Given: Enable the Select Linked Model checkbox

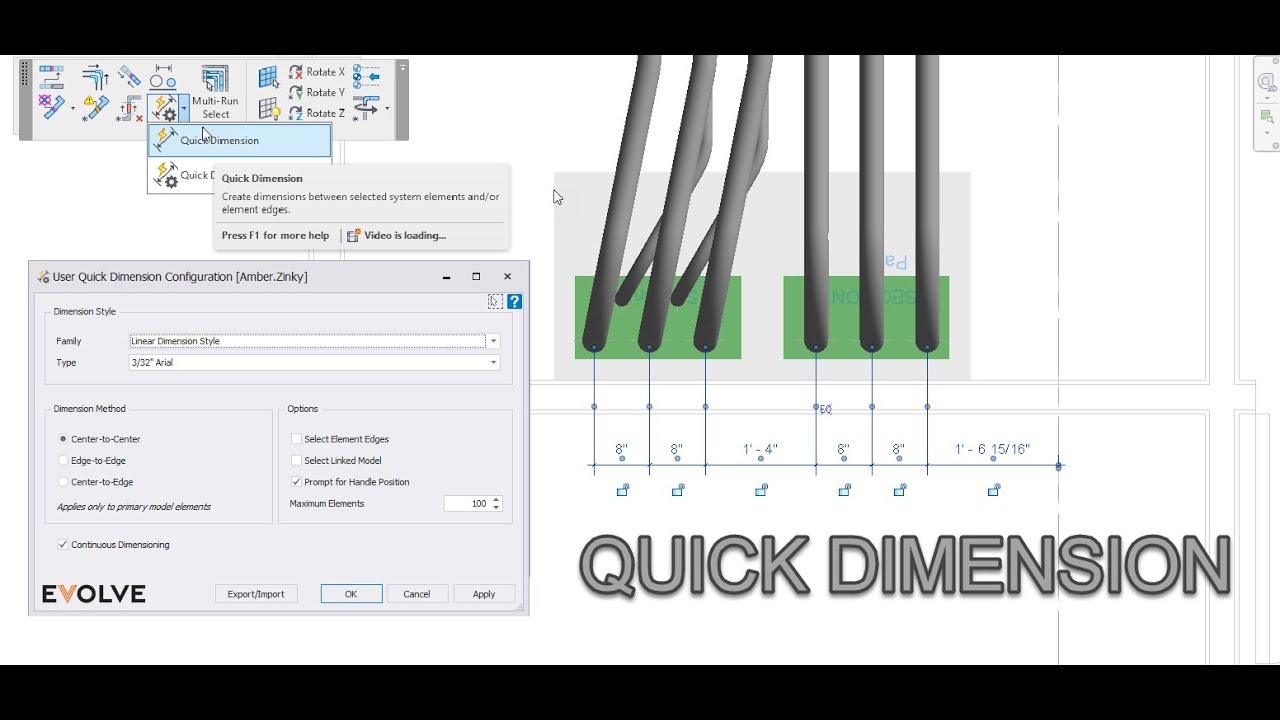Looking at the screenshot, I should coord(296,460).
